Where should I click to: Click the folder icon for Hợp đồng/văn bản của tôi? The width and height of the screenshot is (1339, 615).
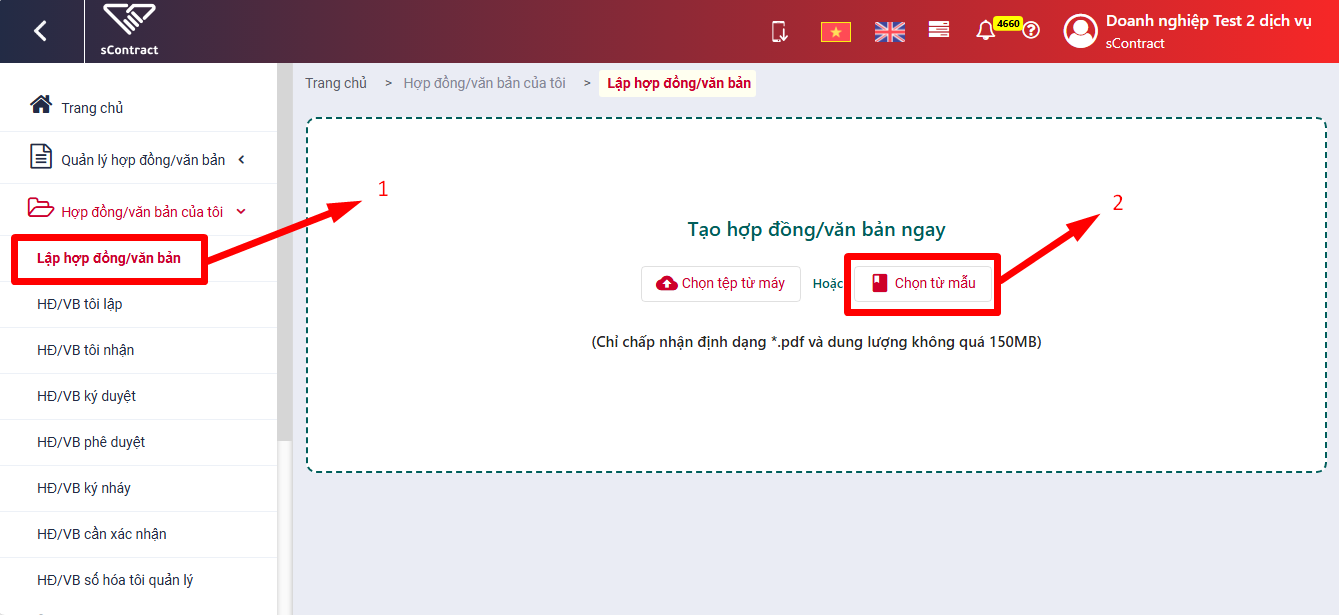coord(41,208)
